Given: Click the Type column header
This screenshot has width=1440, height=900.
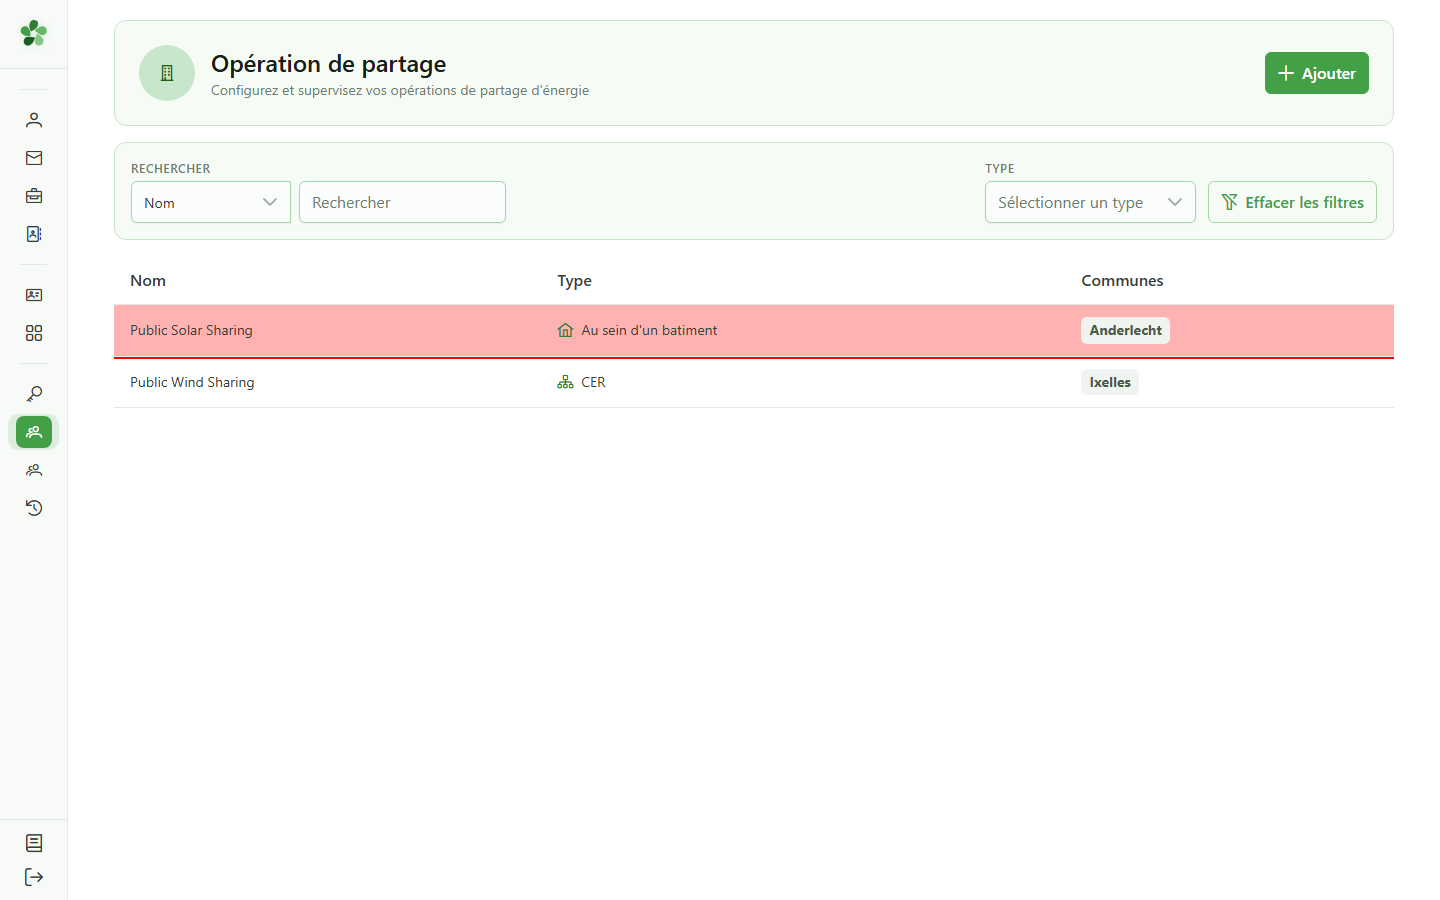Looking at the screenshot, I should tap(575, 281).
